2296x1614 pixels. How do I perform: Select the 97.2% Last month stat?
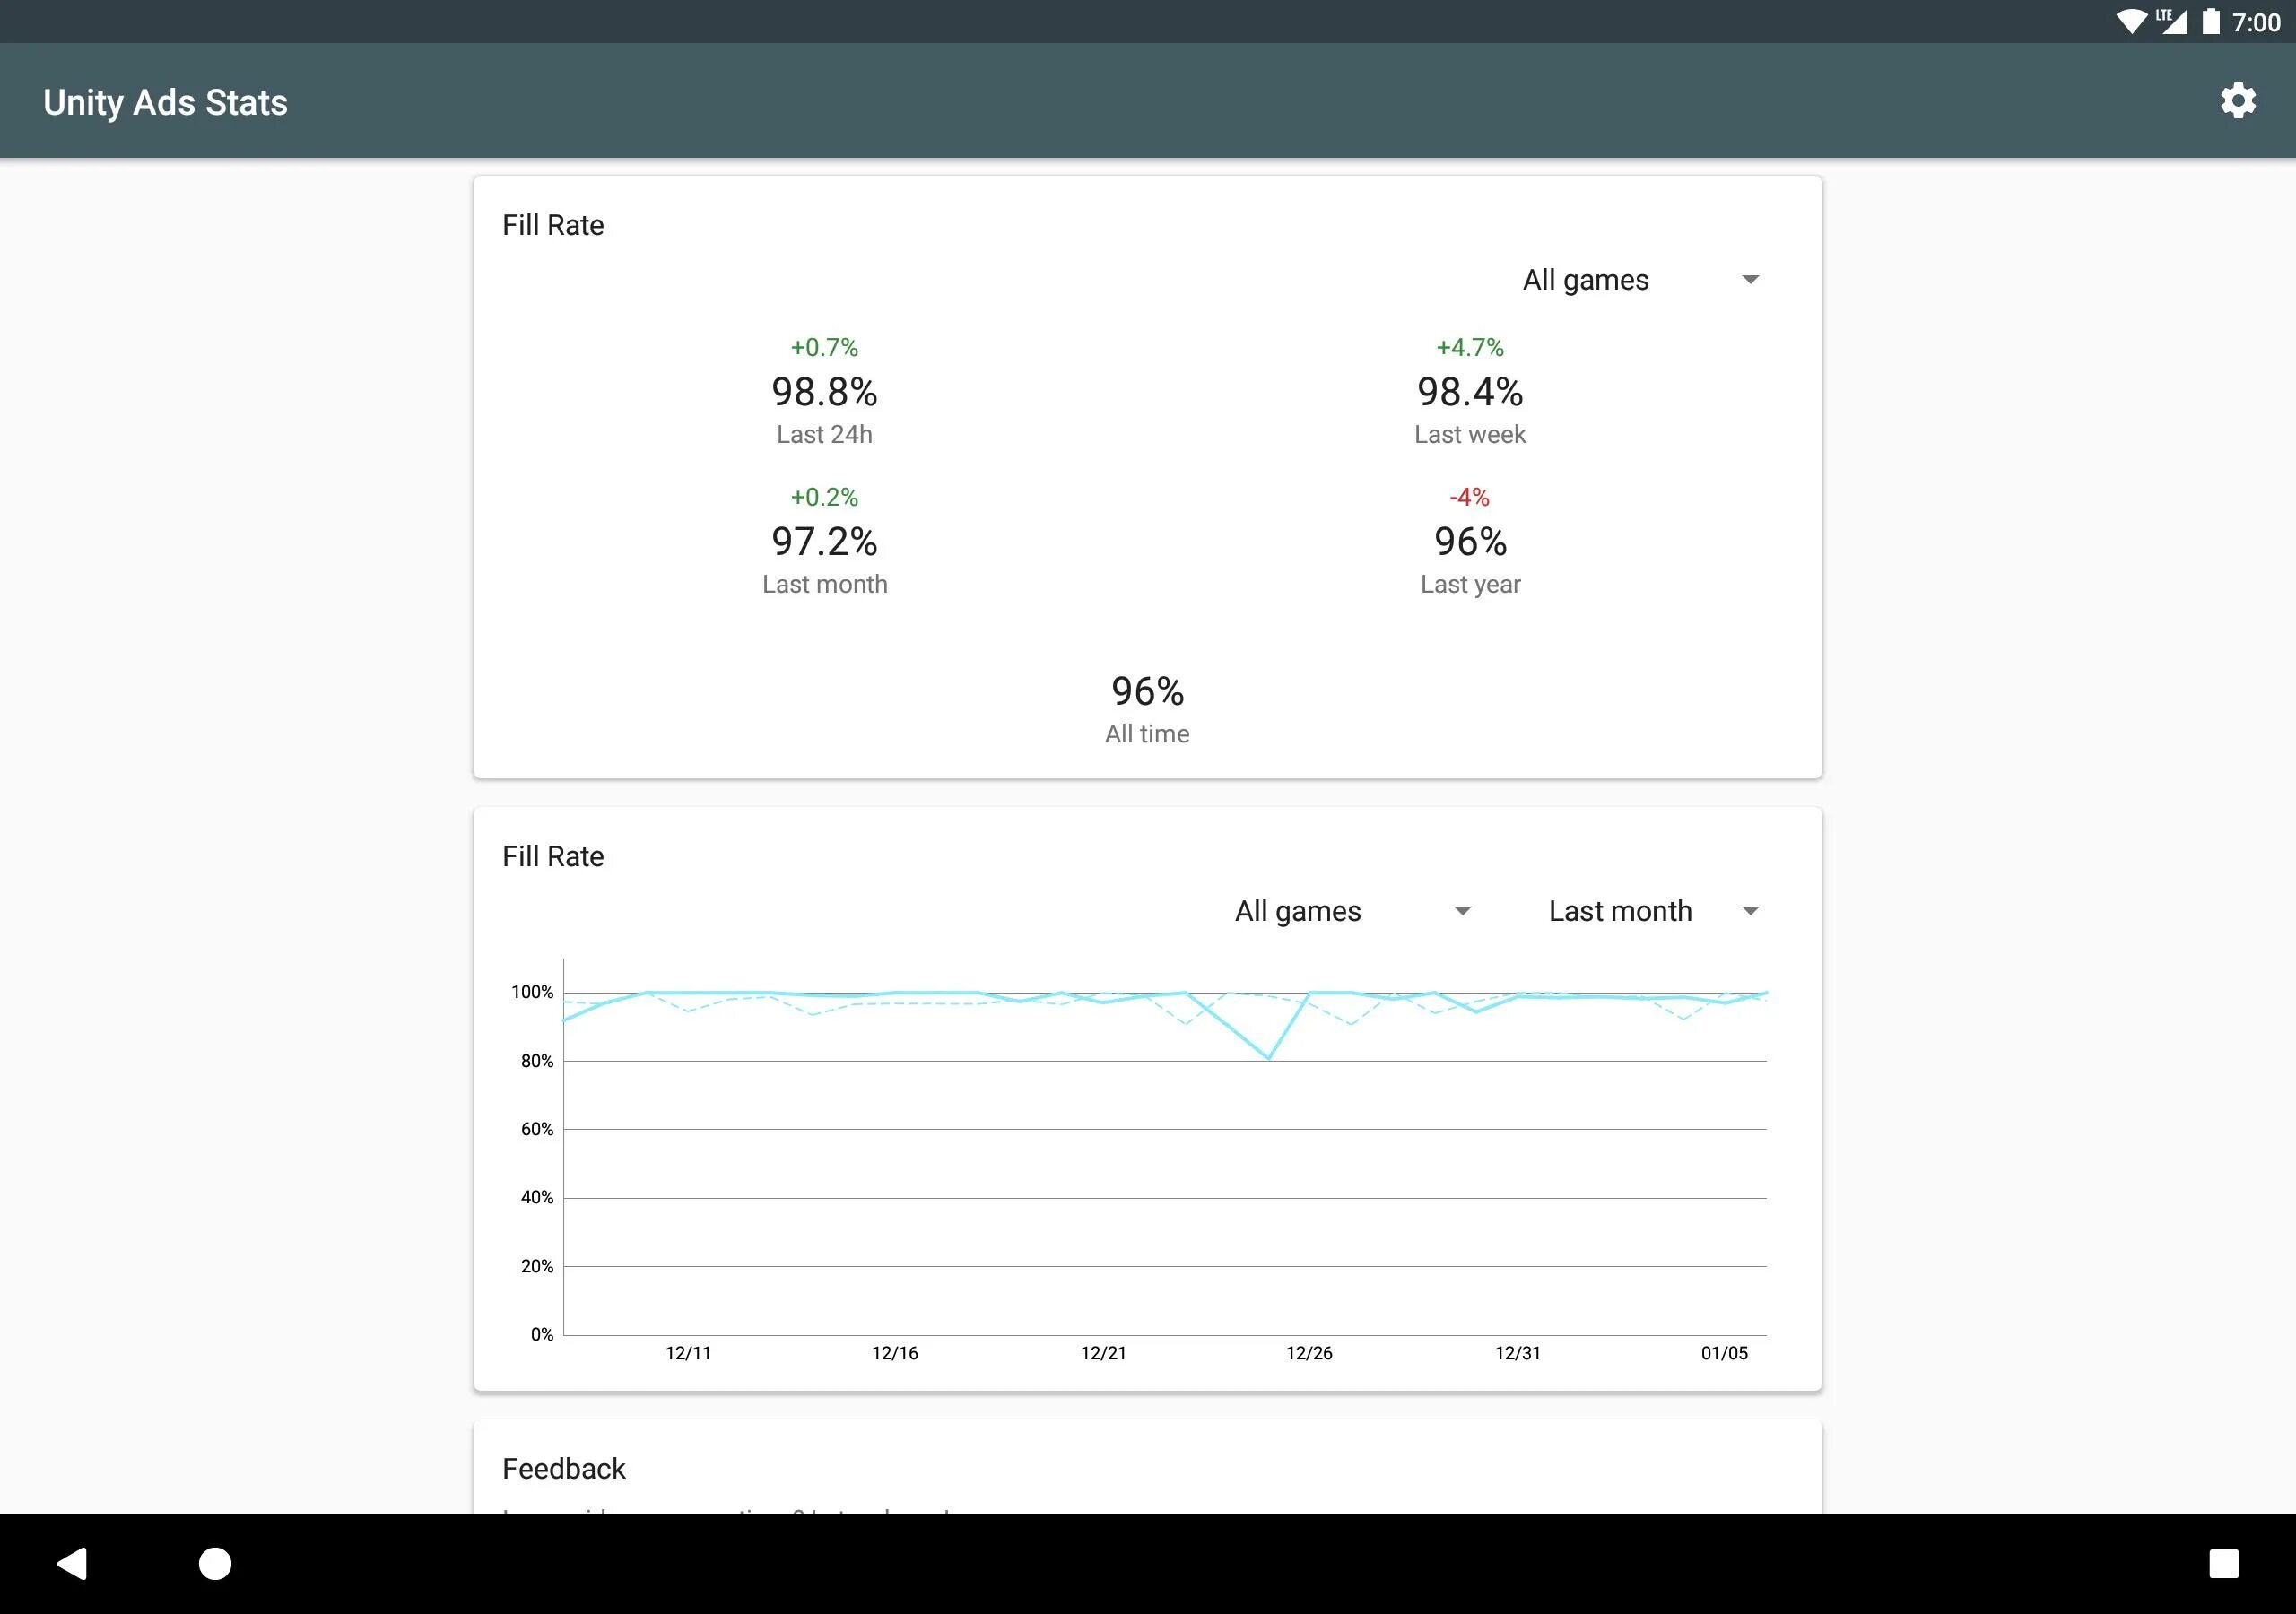point(824,542)
